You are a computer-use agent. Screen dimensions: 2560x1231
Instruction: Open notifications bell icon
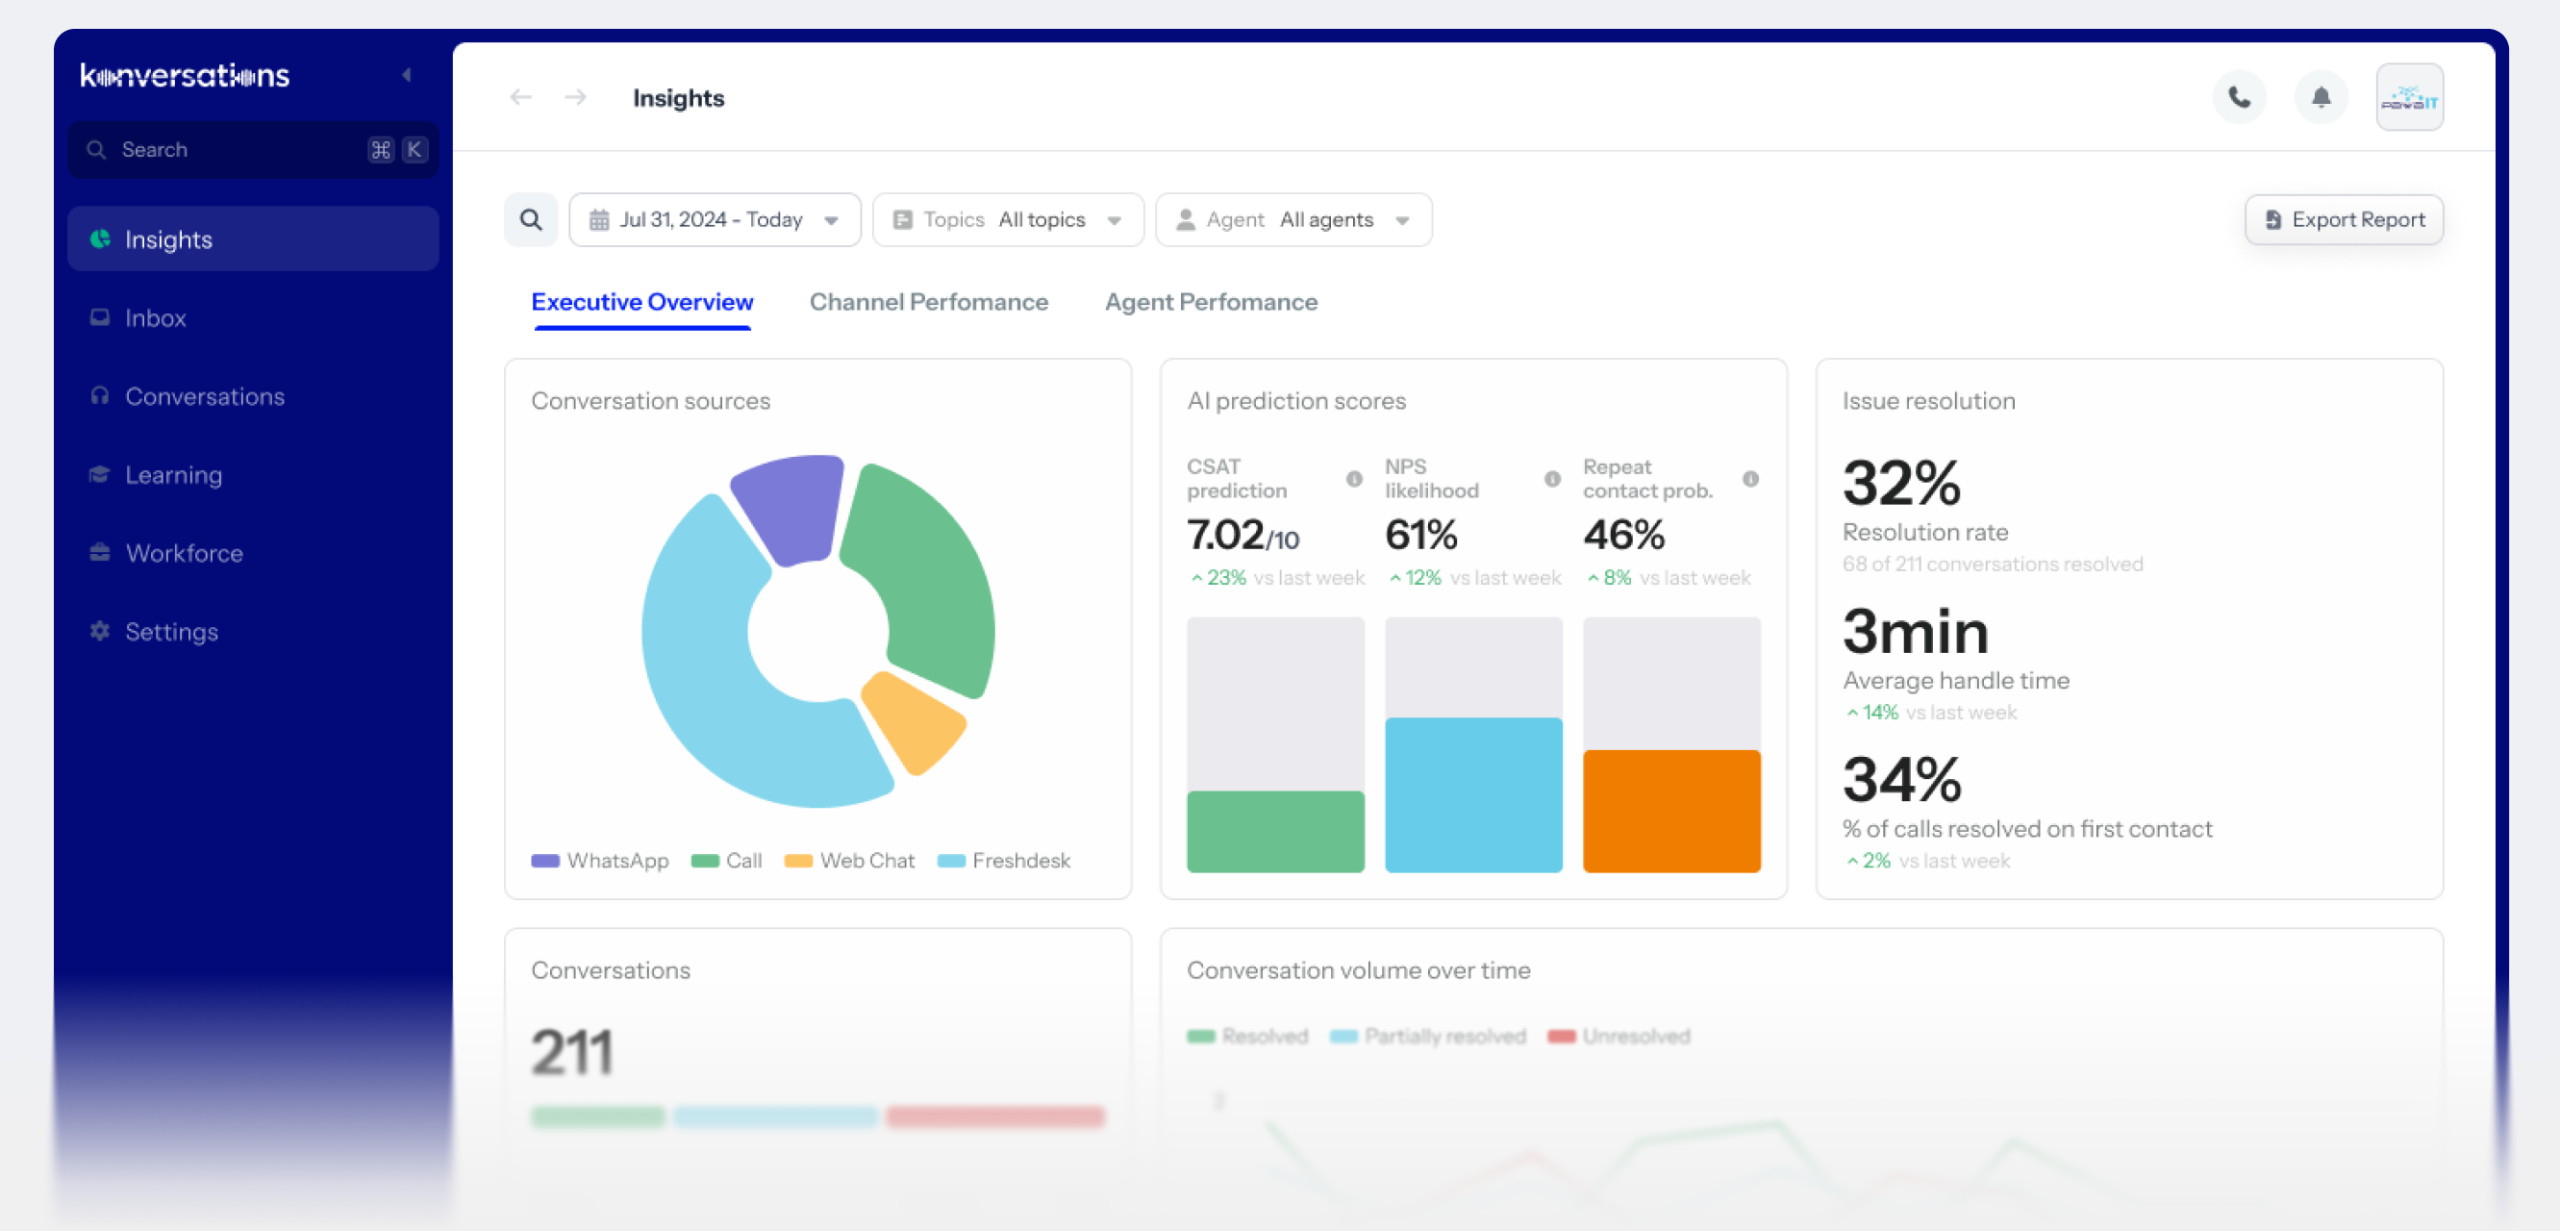coord(2320,98)
